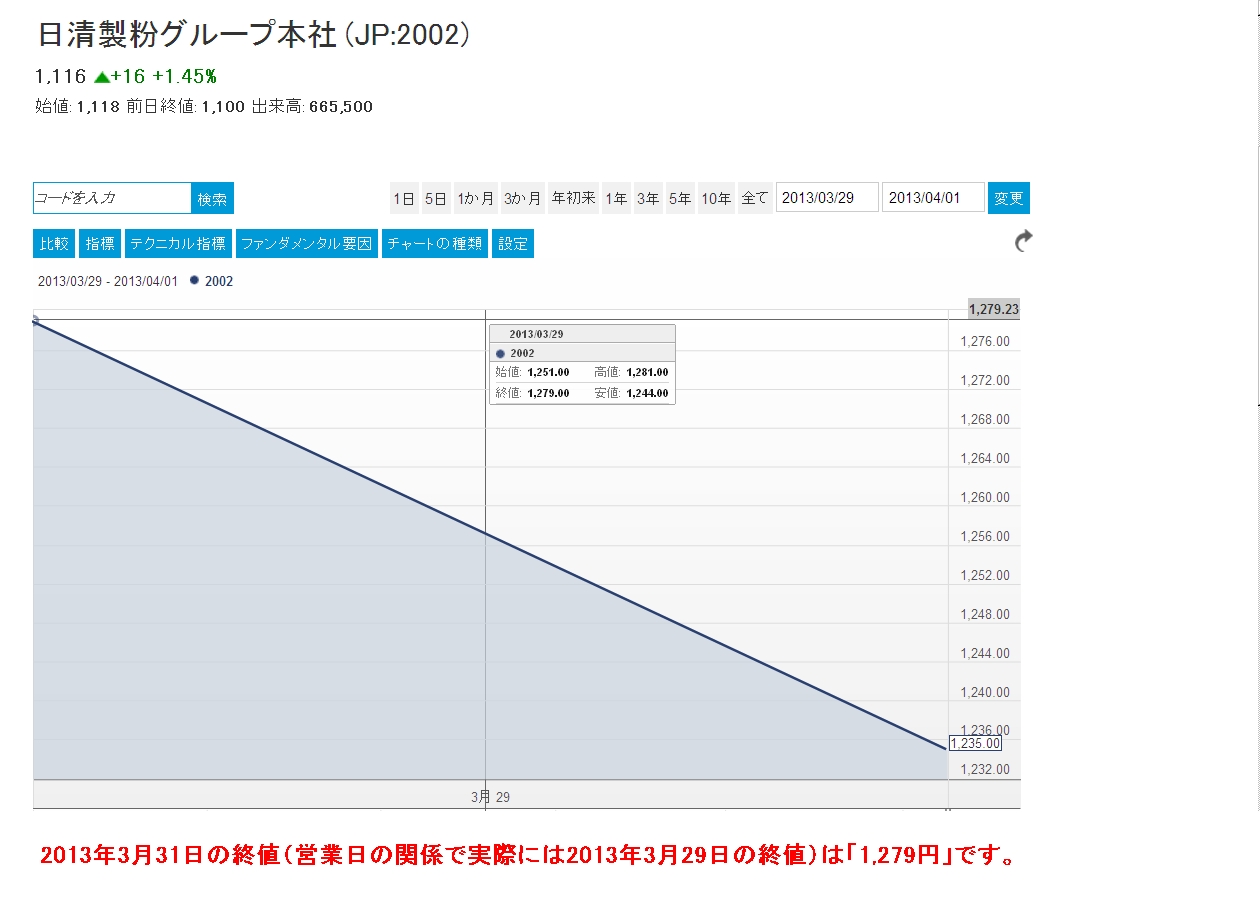This screenshot has height=911, width=1260.
Task: Open the 比較 compare menu
Action: [54, 244]
